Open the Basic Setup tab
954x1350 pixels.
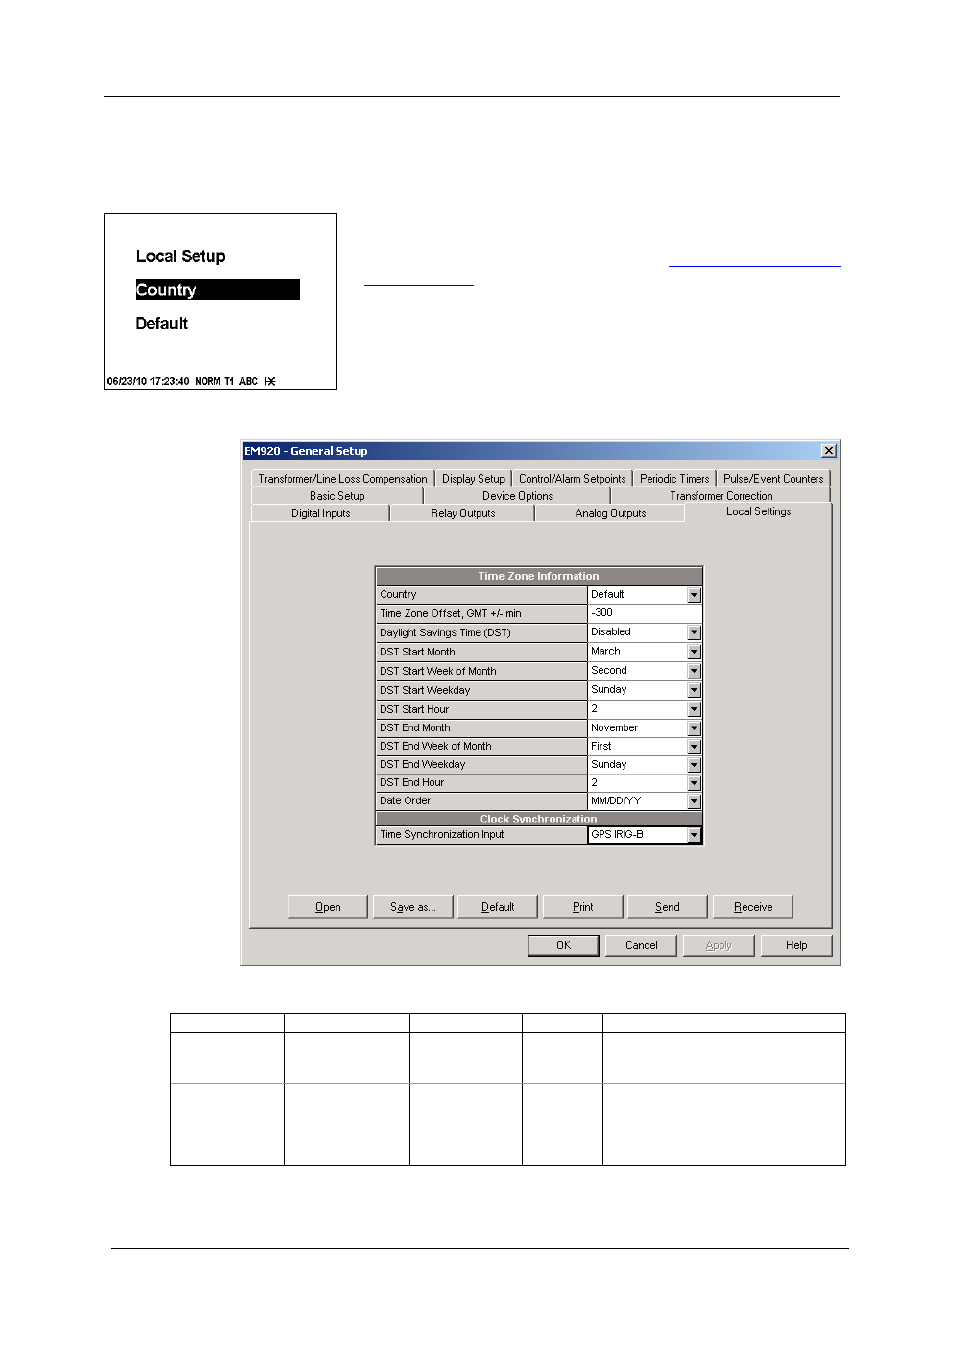(337, 496)
